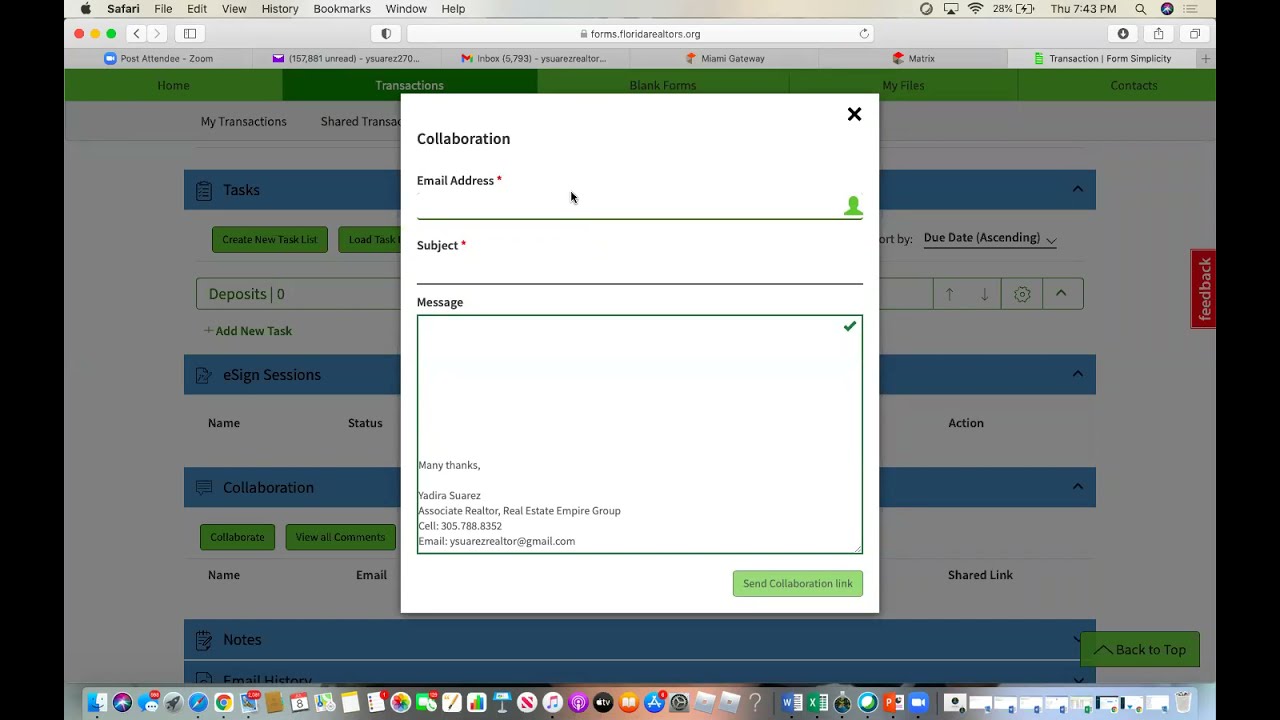Reload the page in address bar
Viewport: 1280px width, 720px height.
(x=864, y=34)
